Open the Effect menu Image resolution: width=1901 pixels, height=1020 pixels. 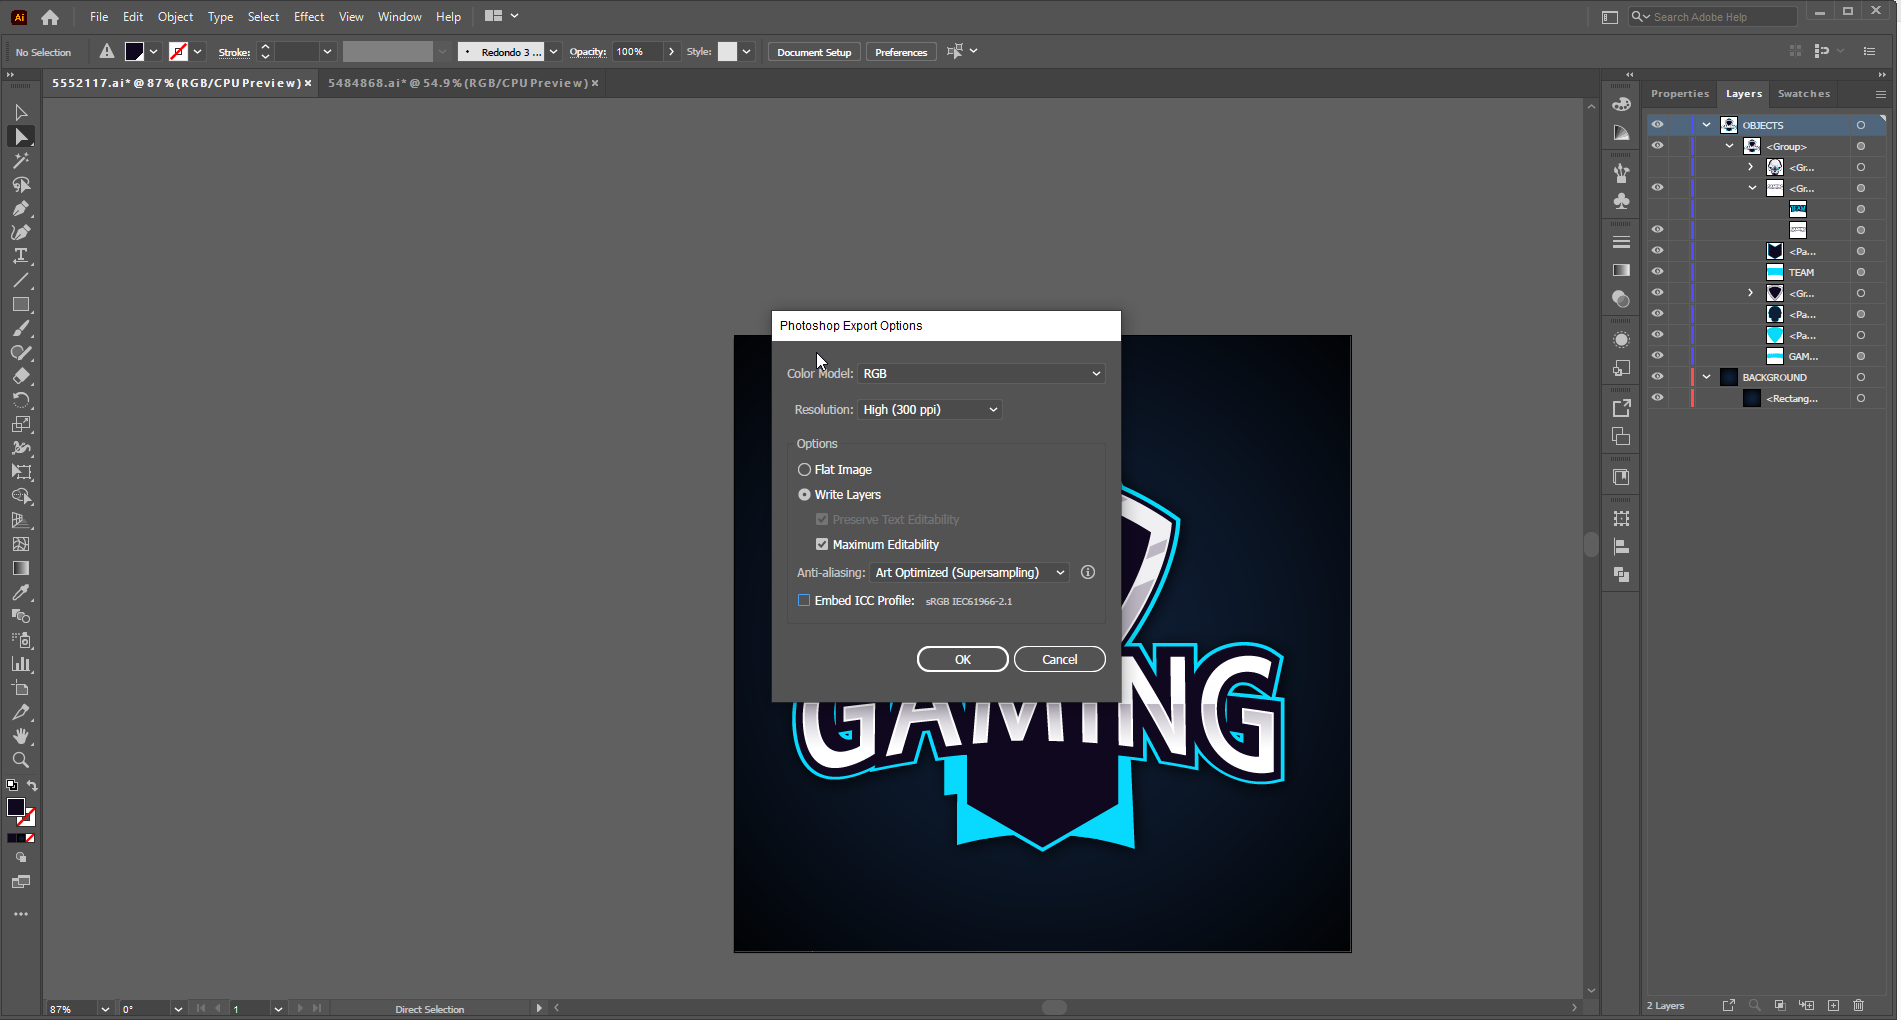click(x=309, y=17)
